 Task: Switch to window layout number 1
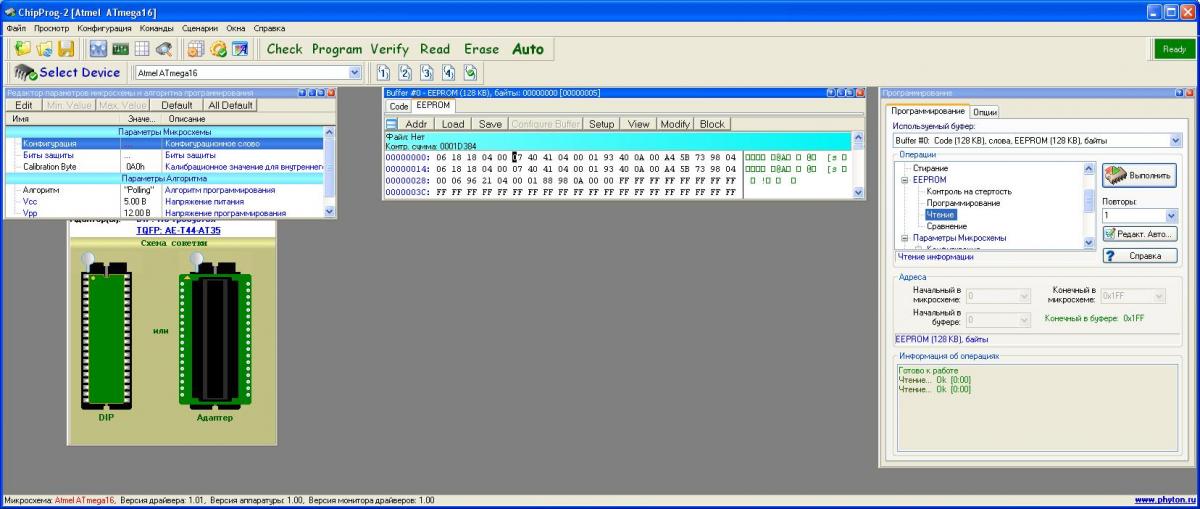pyautogui.click(x=385, y=72)
